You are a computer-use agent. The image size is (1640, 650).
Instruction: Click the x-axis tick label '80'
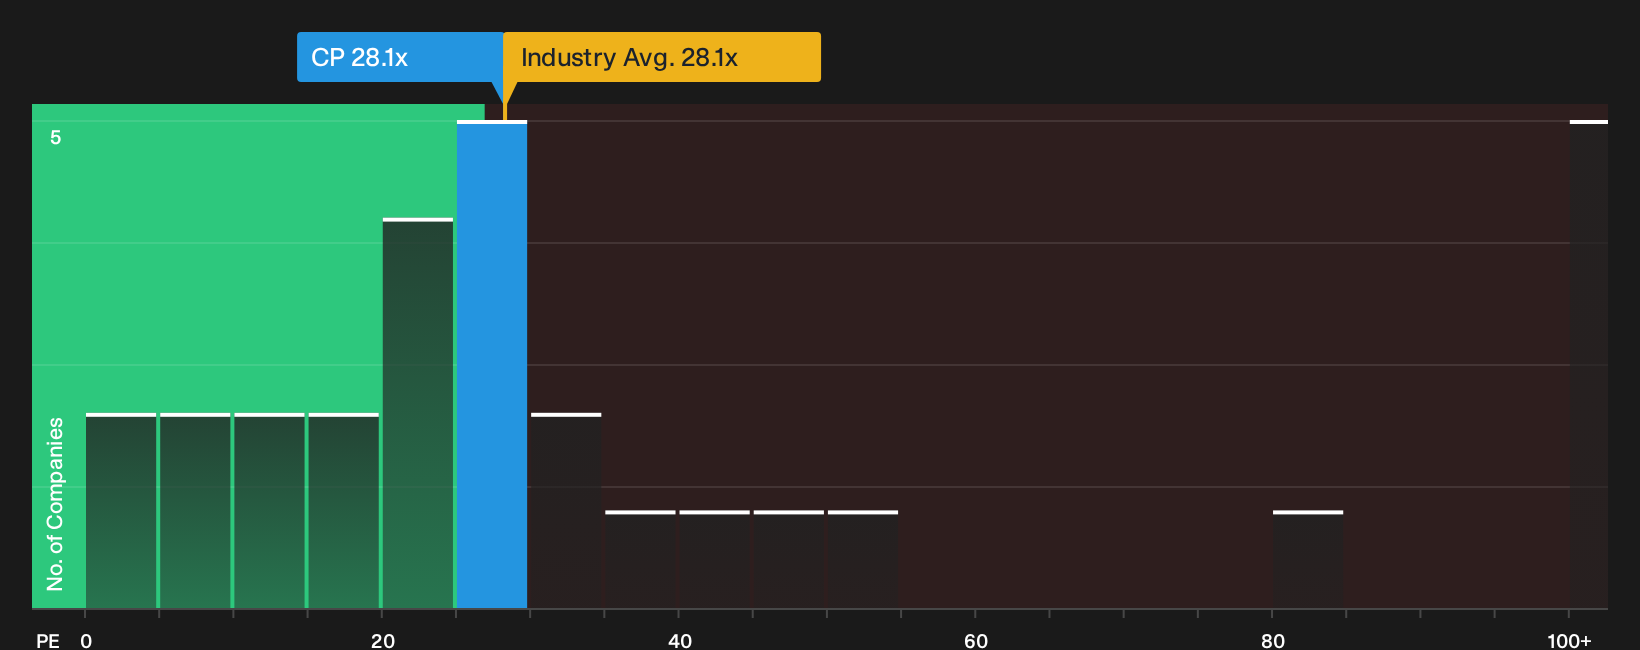click(1273, 641)
